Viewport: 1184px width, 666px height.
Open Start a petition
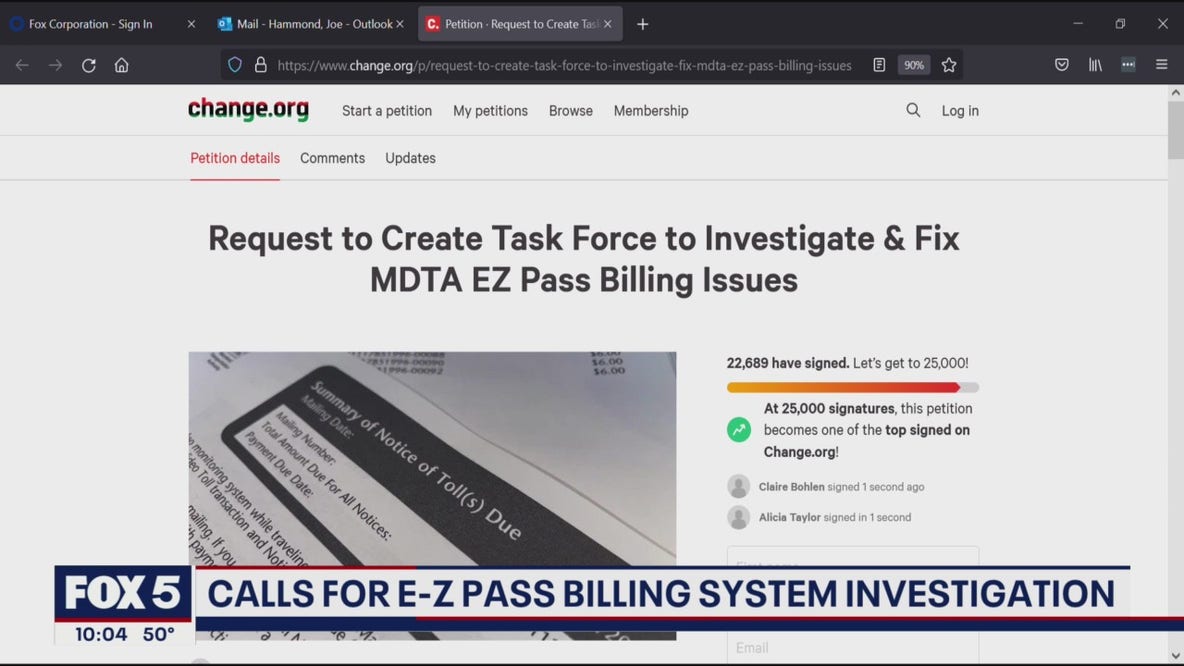point(387,111)
